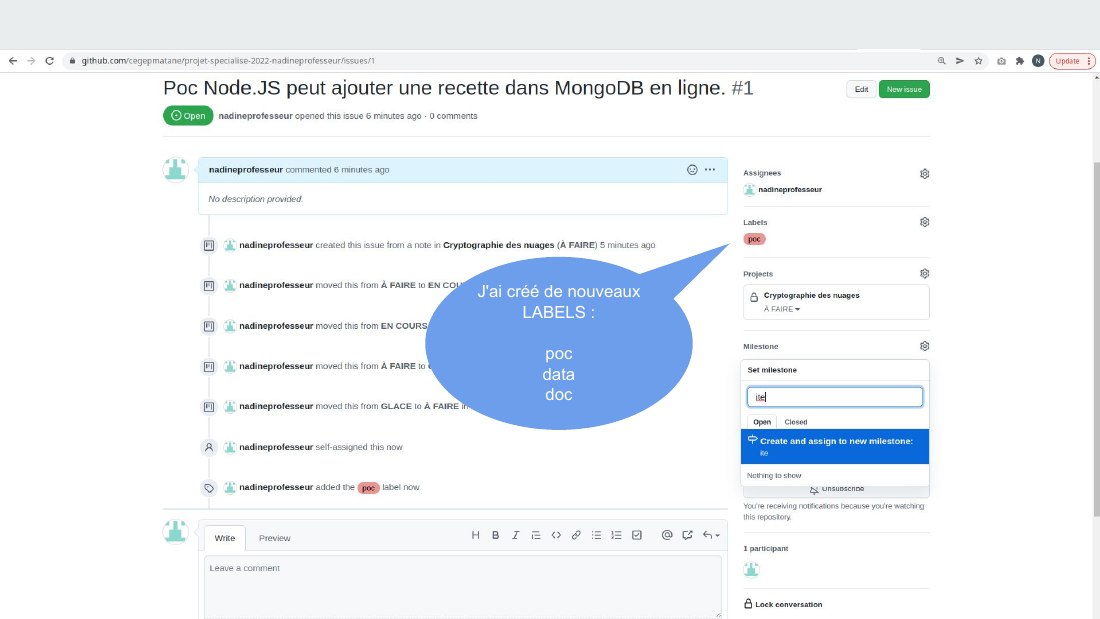
Task: Click the avatar beside the first comment
Action: pos(175,170)
